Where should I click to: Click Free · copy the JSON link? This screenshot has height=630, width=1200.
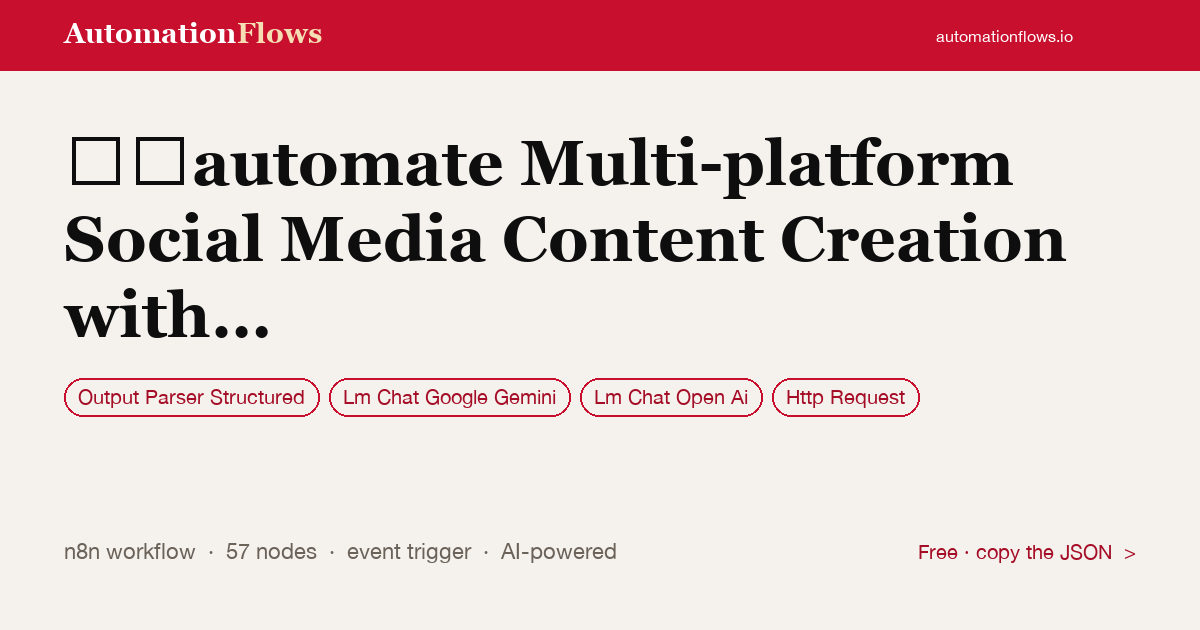(x=1027, y=552)
